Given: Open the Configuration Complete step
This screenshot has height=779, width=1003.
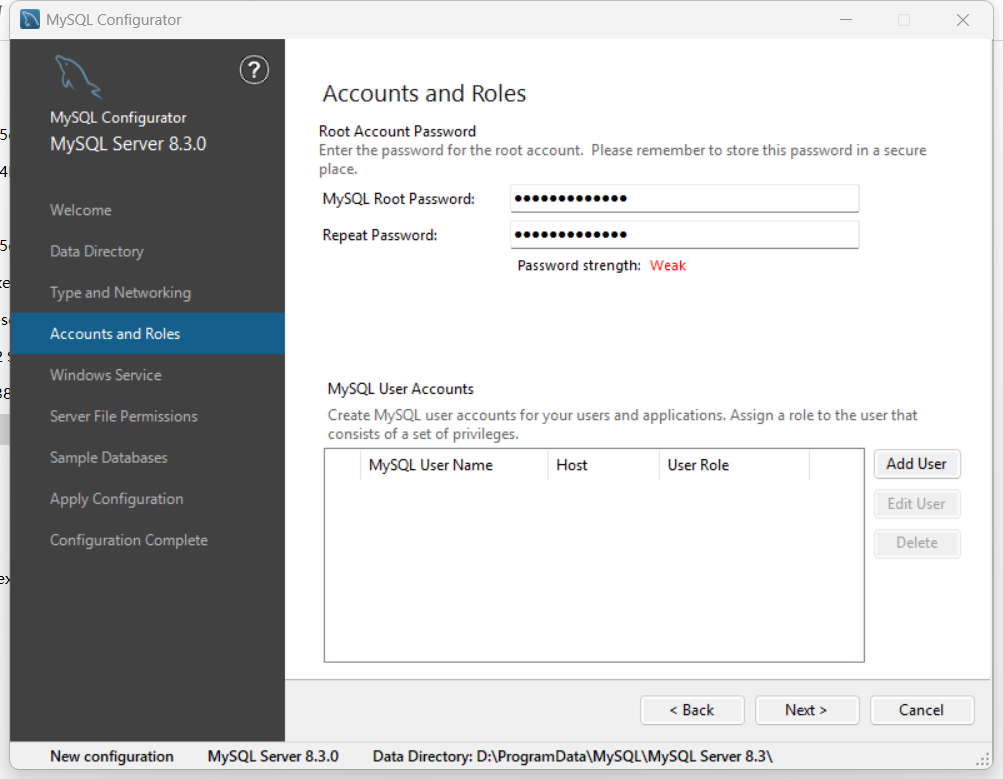Looking at the screenshot, I should coord(129,540).
